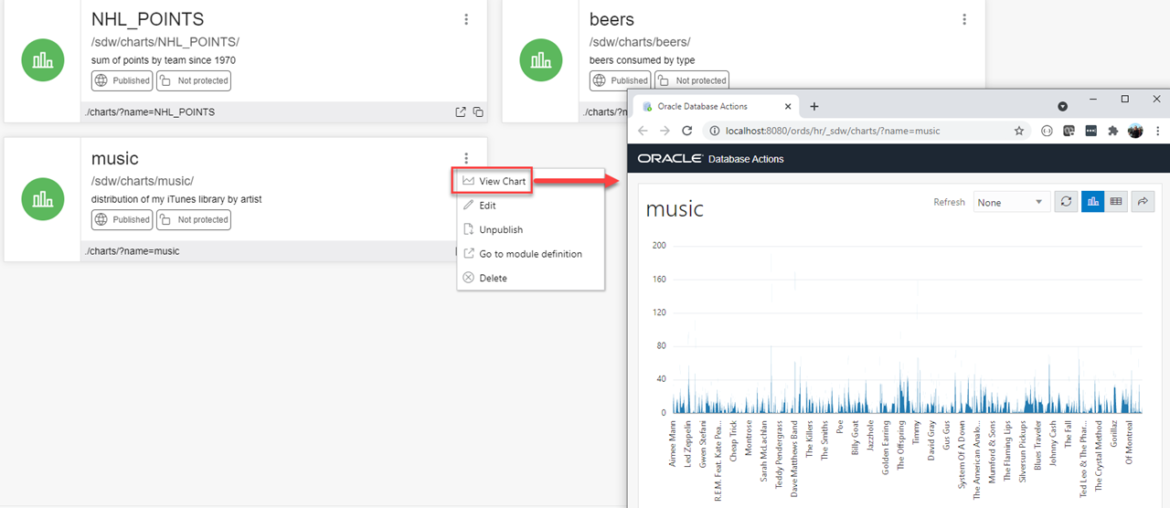The height and width of the screenshot is (508, 1170).
Task: Click the NHL_POINTS card title
Action: (x=147, y=19)
